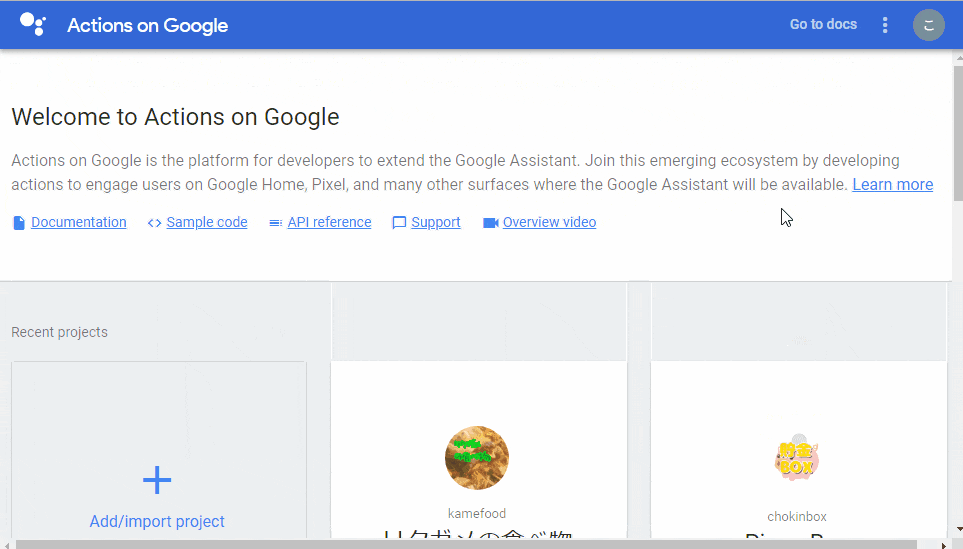Open the API reference link
The width and height of the screenshot is (963, 549).
click(x=329, y=222)
